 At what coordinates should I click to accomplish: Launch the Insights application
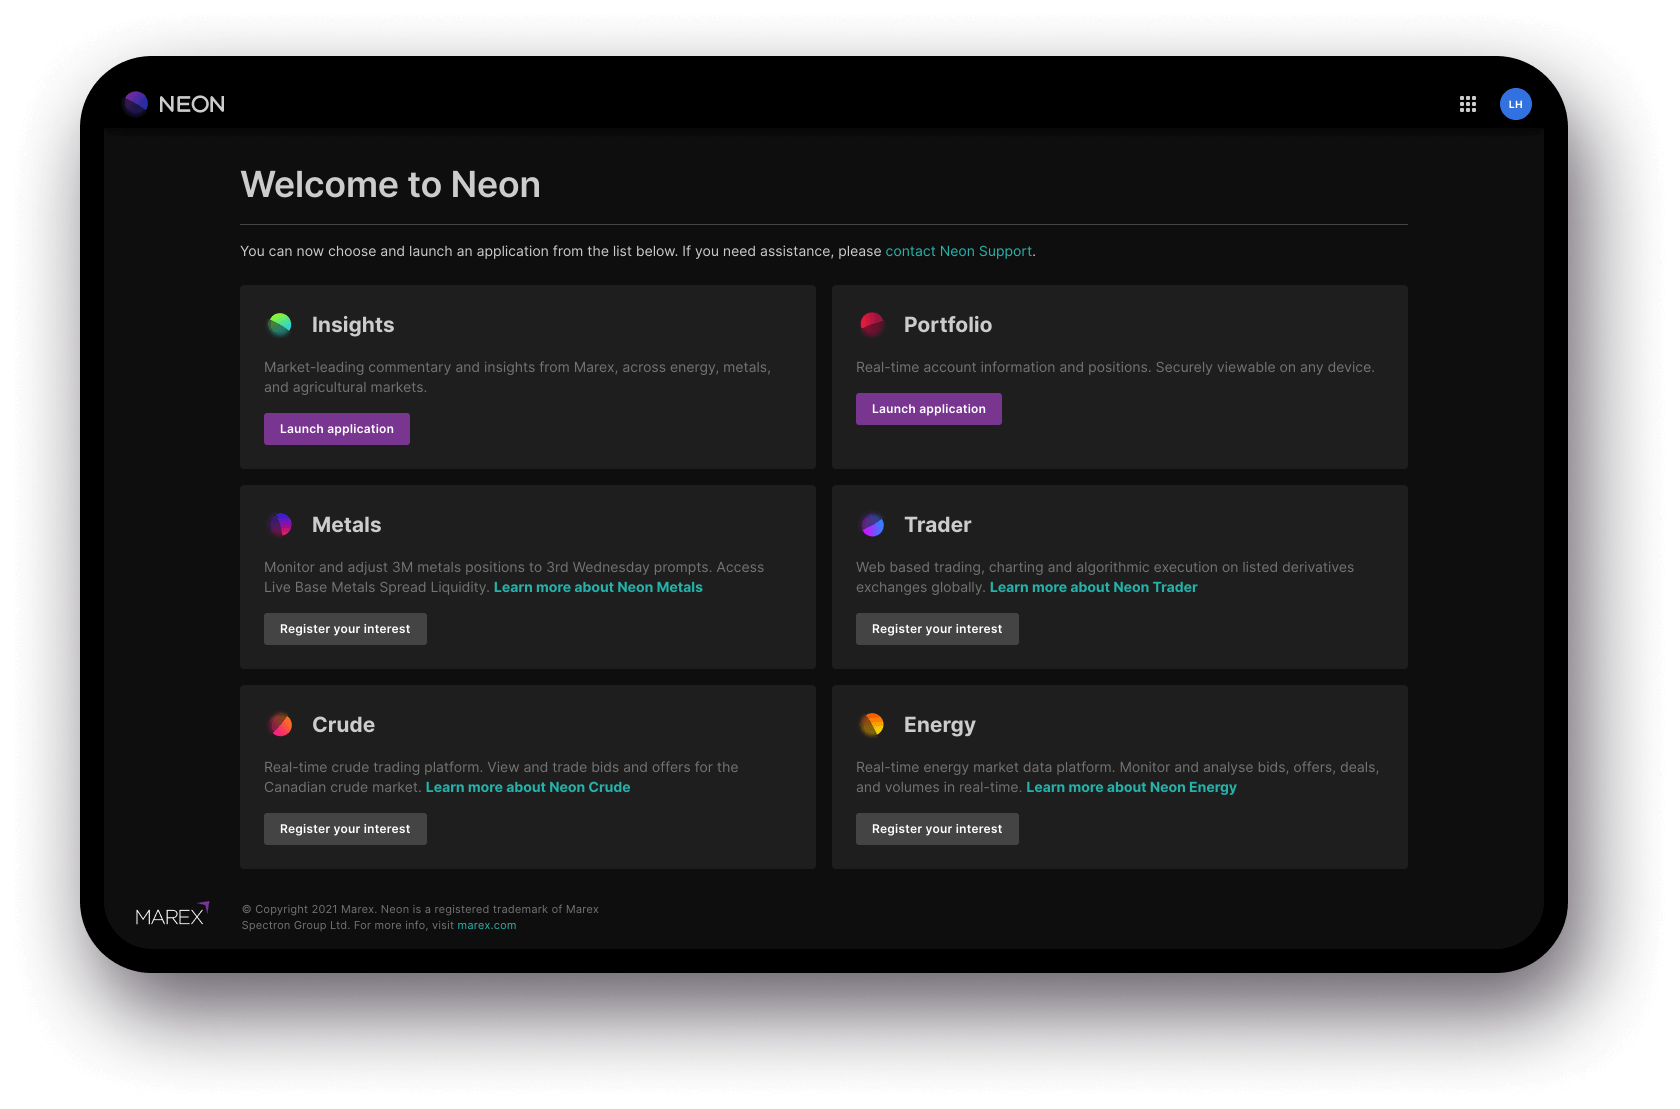coord(337,429)
